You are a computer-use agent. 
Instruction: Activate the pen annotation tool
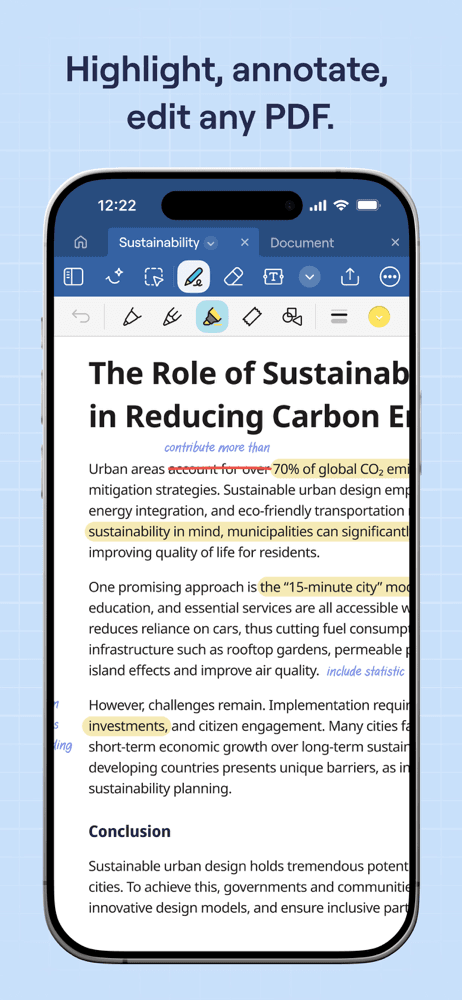tap(193, 277)
